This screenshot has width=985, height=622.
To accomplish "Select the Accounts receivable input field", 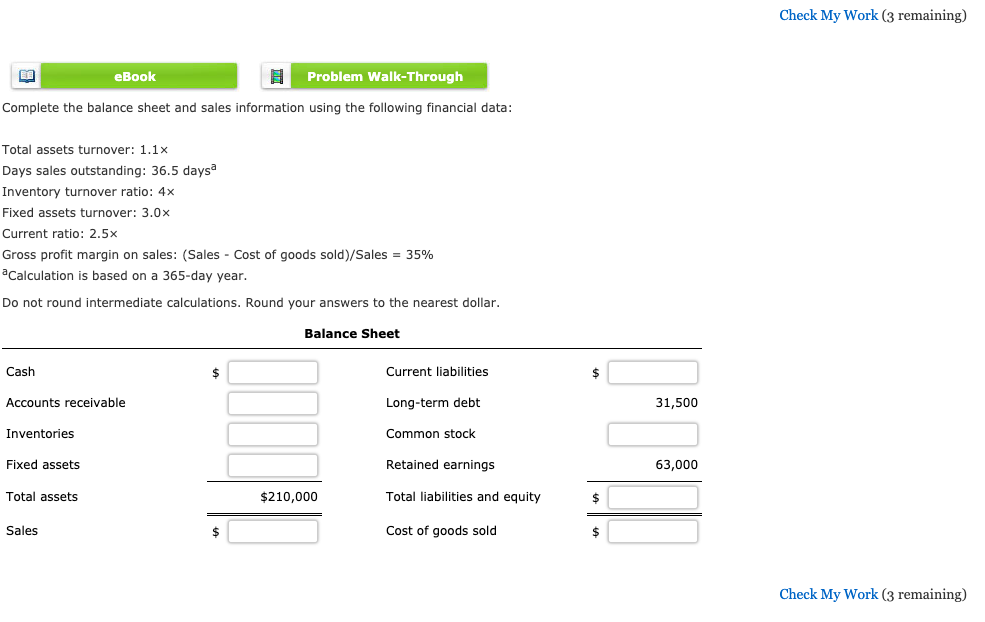I will pos(272,402).
